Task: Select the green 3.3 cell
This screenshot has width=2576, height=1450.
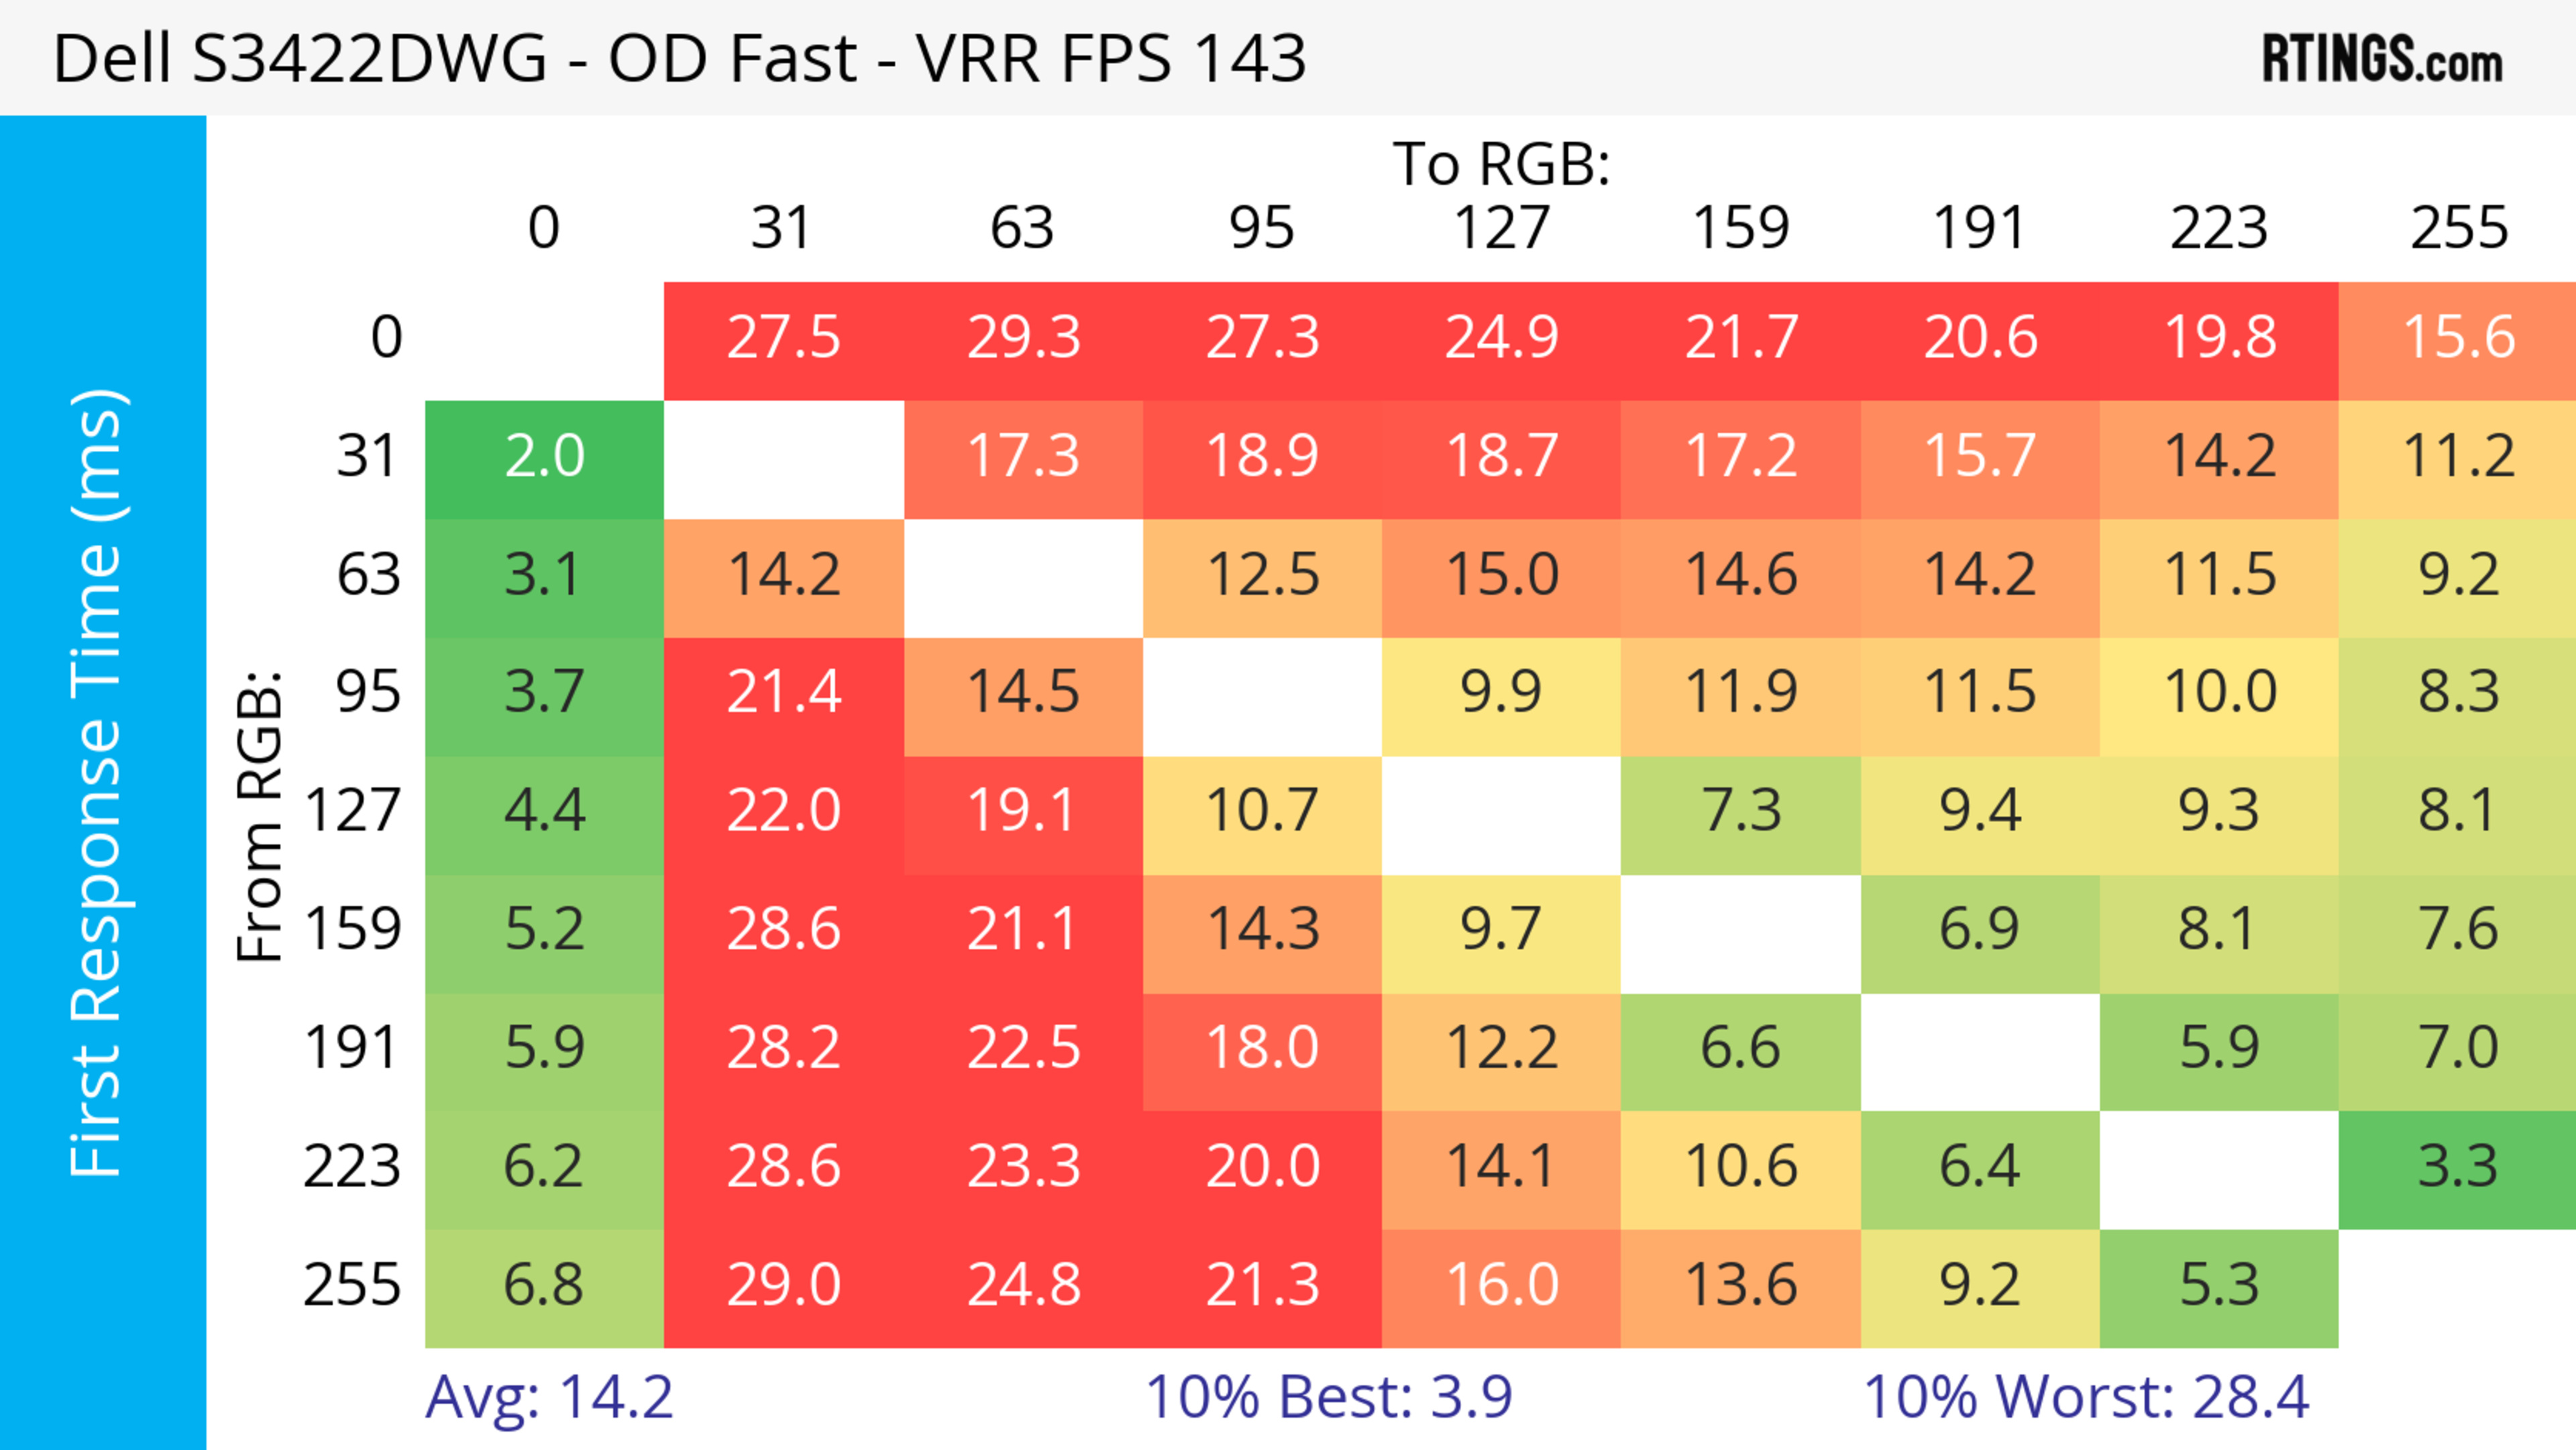Action: (x=2458, y=1166)
